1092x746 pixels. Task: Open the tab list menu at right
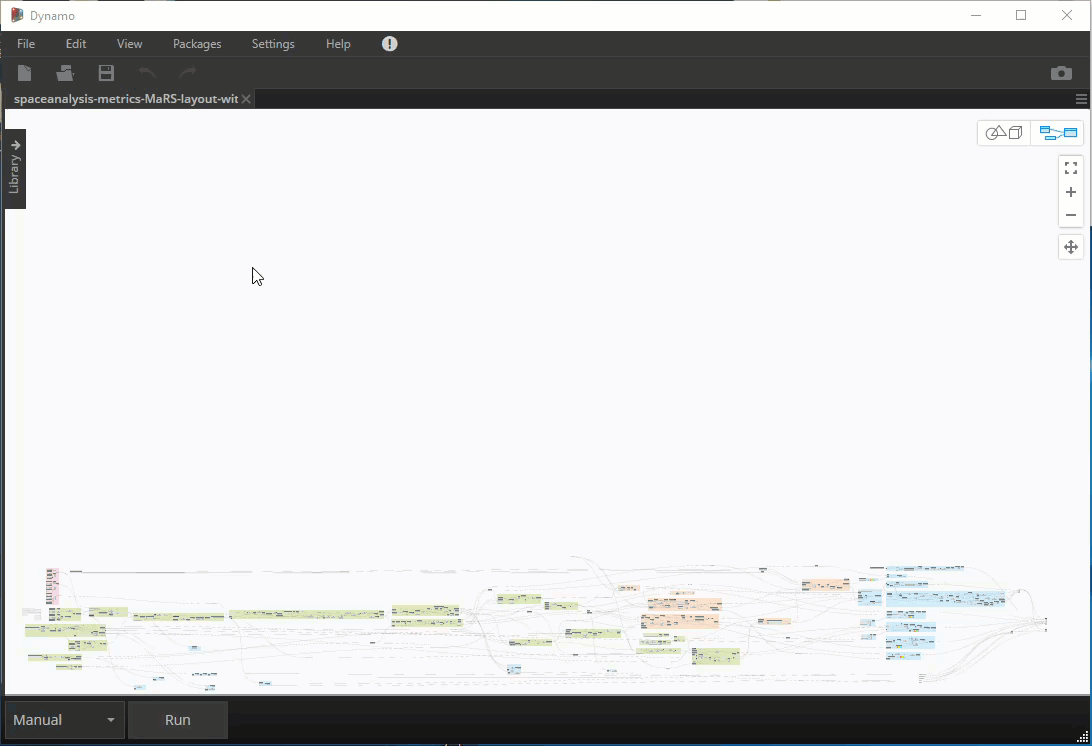tap(1081, 99)
